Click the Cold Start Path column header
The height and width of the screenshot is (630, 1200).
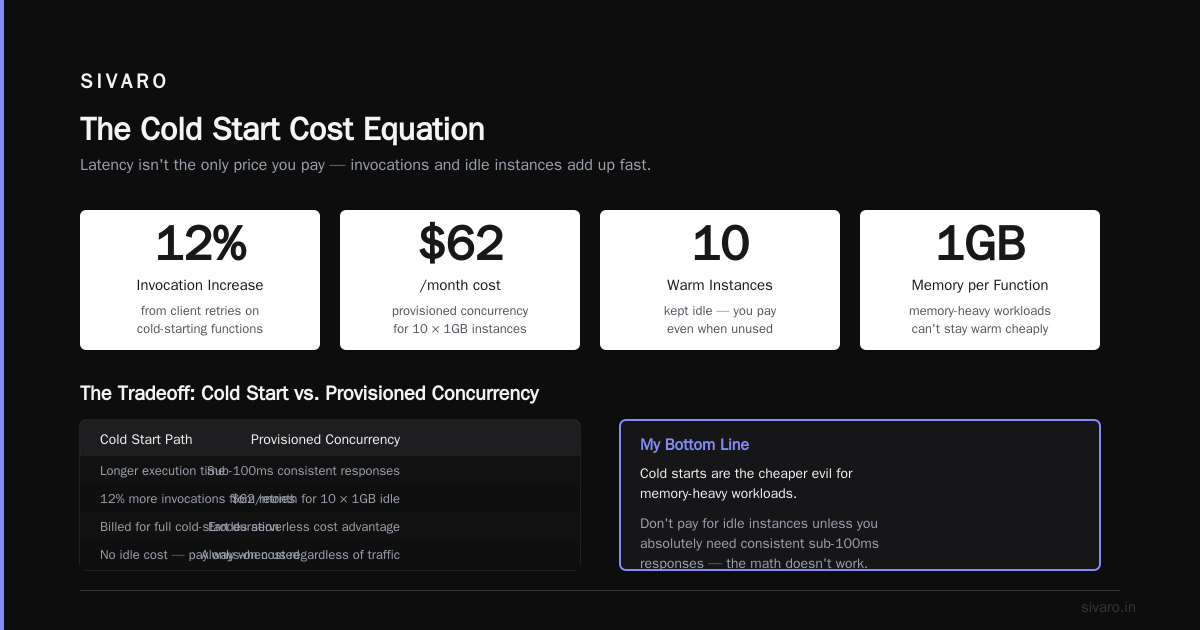146,439
